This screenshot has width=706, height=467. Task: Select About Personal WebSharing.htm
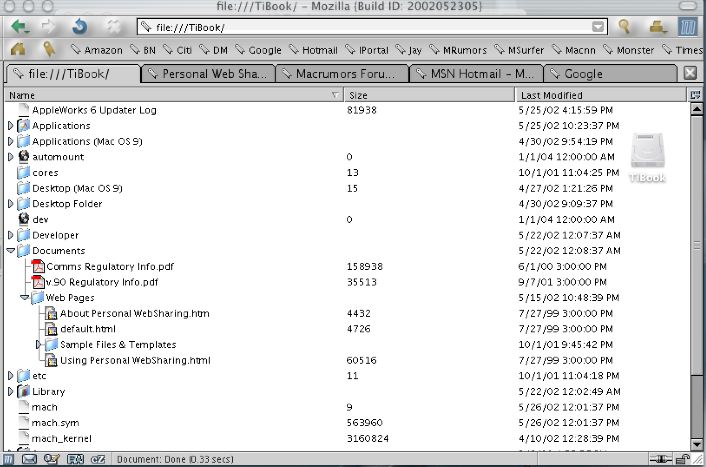[x=347, y=313]
